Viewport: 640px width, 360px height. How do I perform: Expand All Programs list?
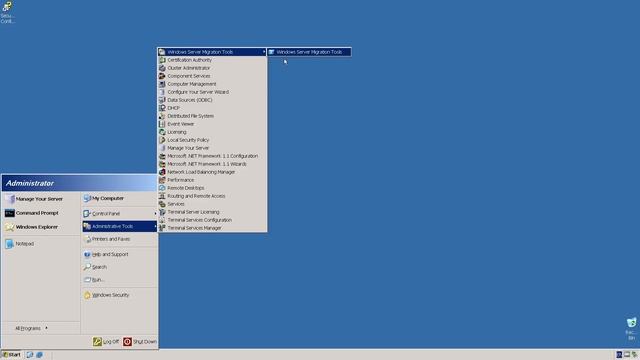[x=31, y=328]
